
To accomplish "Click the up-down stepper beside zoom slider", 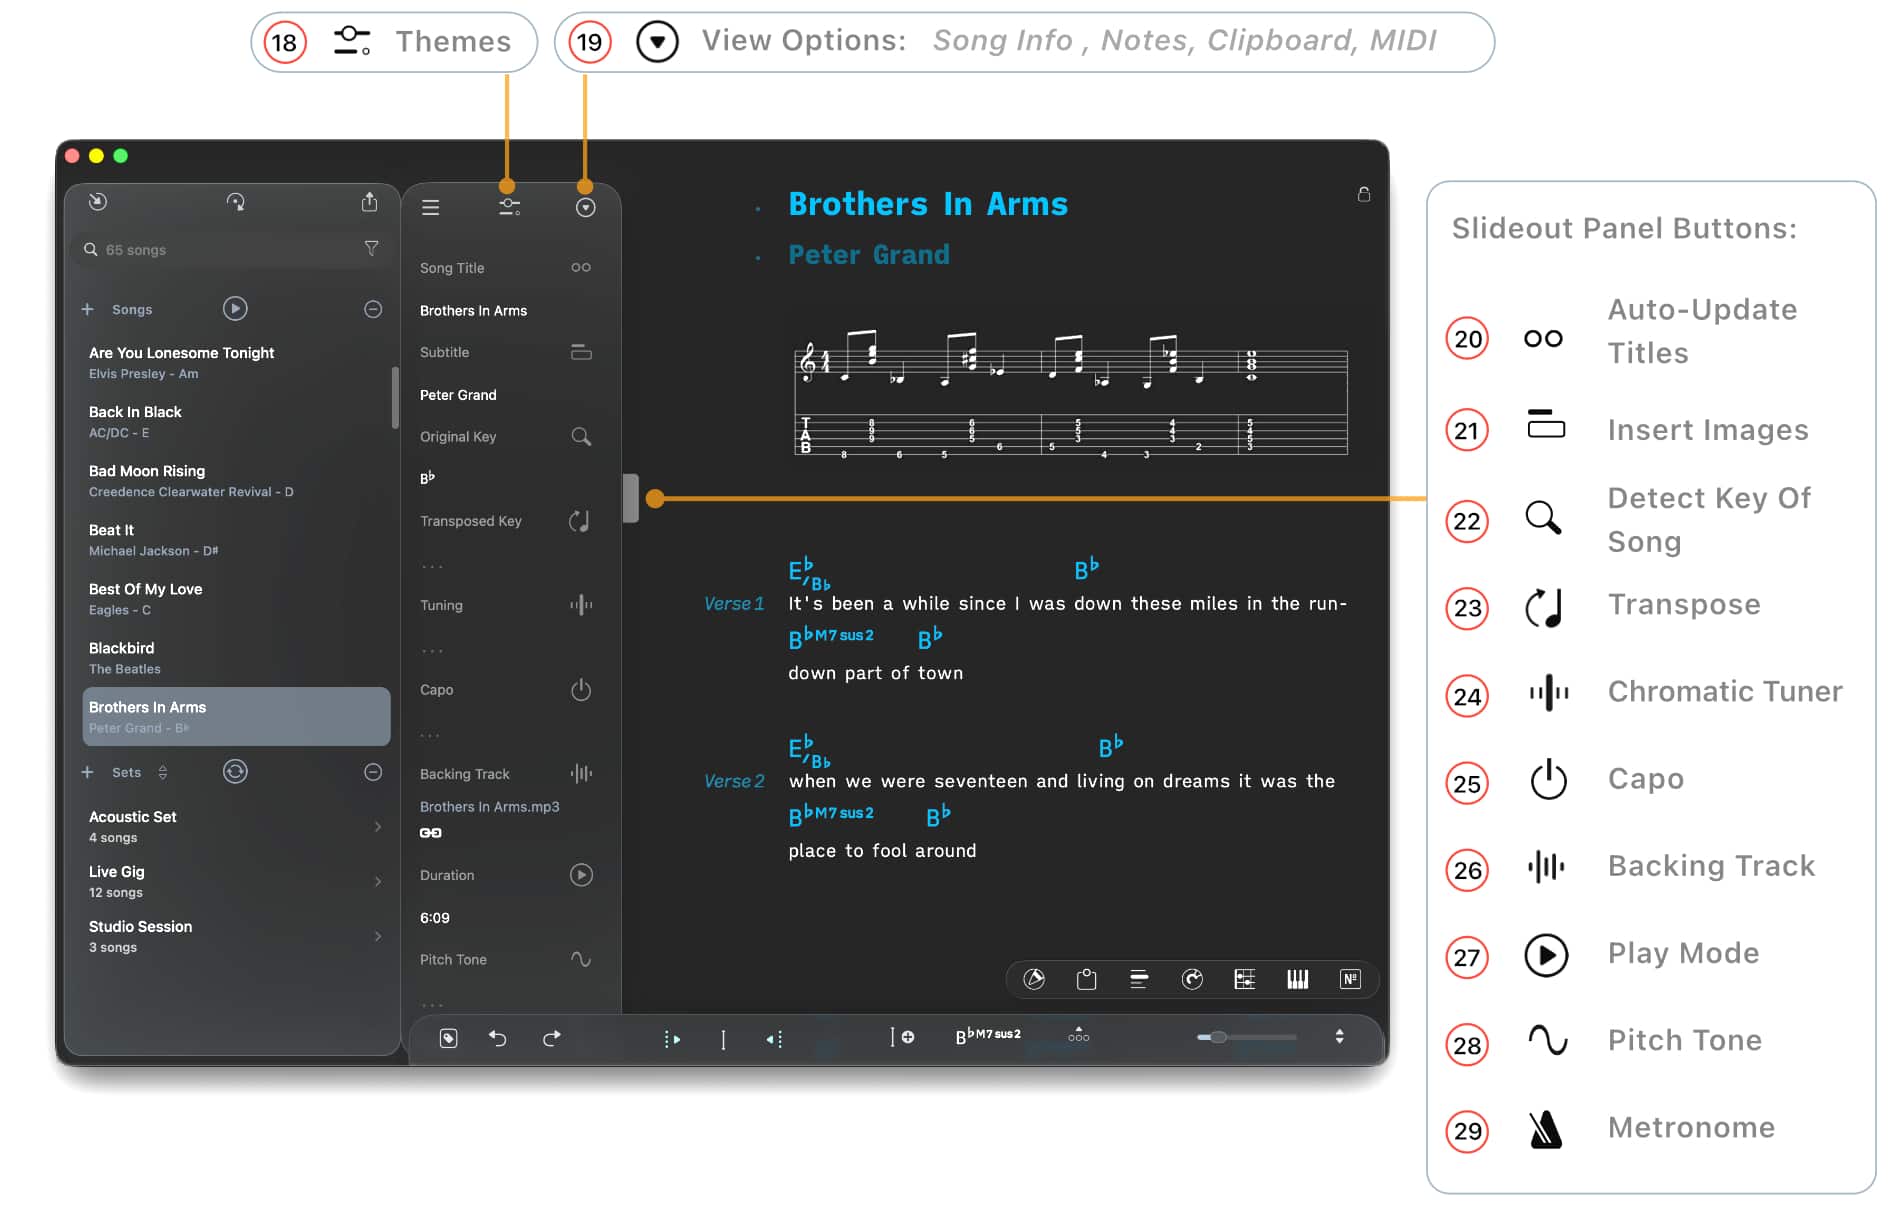I will pos(1340,1037).
